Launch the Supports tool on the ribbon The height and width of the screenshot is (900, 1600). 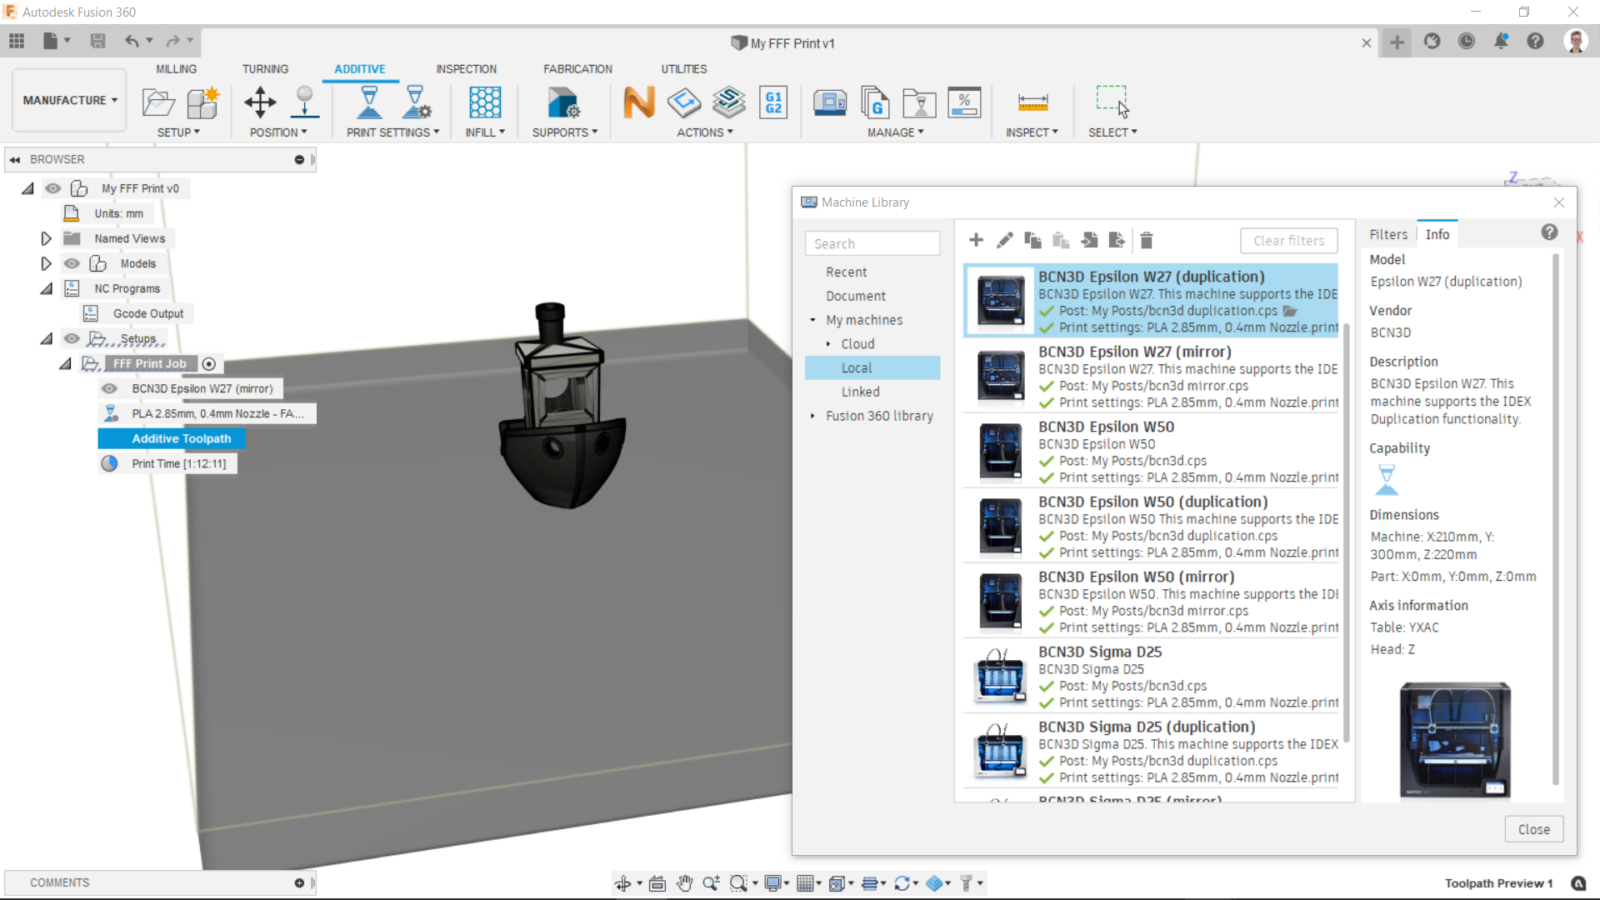pyautogui.click(x=563, y=103)
